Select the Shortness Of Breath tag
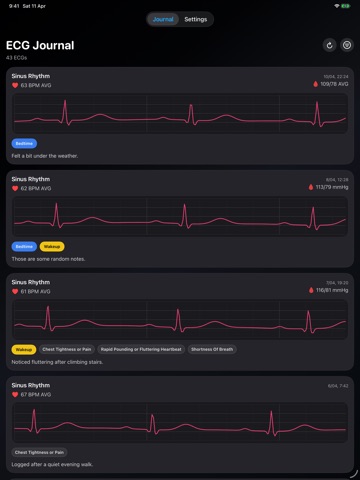This screenshot has height=480, width=360. (212, 349)
